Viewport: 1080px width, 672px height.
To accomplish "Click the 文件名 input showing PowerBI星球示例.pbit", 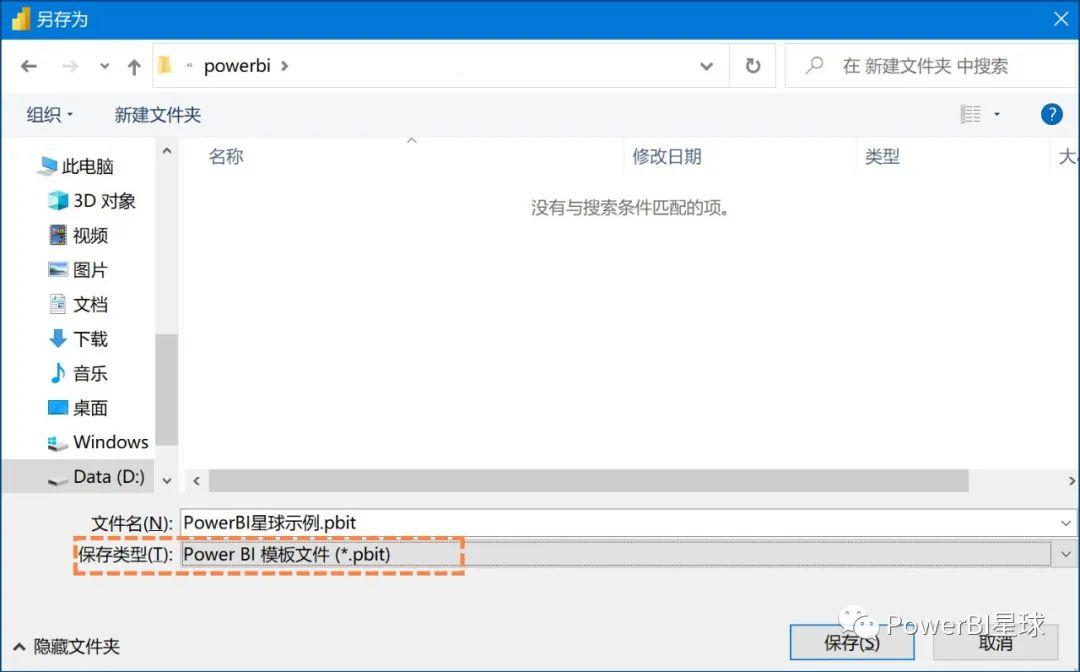I will pos(500,522).
